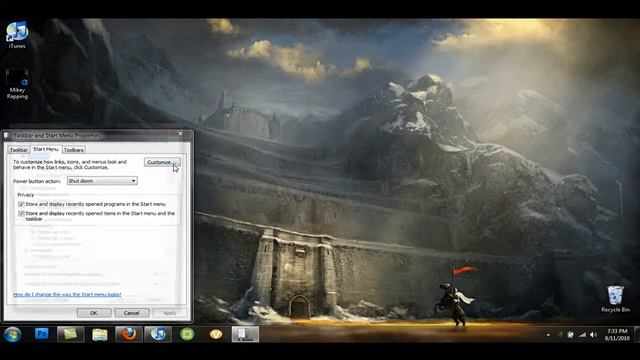This screenshot has width=640, height=360.
Task: Close the Taskbar and Start Menu Properties dialog
Action: click(x=180, y=134)
